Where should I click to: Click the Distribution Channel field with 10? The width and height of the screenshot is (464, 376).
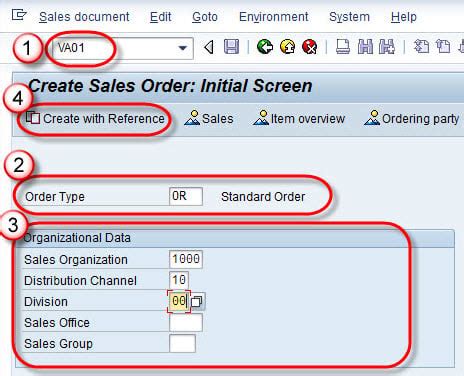pos(179,280)
